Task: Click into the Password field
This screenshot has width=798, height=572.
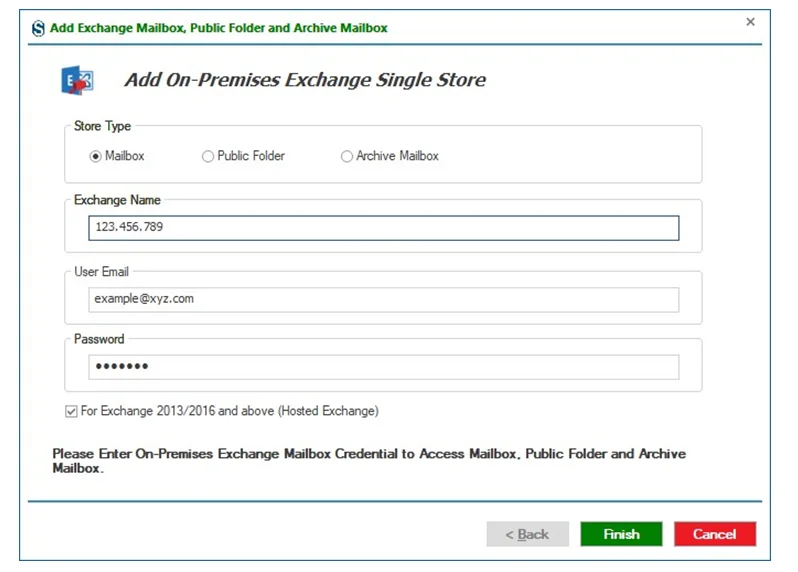Action: [x=384, y=367]
